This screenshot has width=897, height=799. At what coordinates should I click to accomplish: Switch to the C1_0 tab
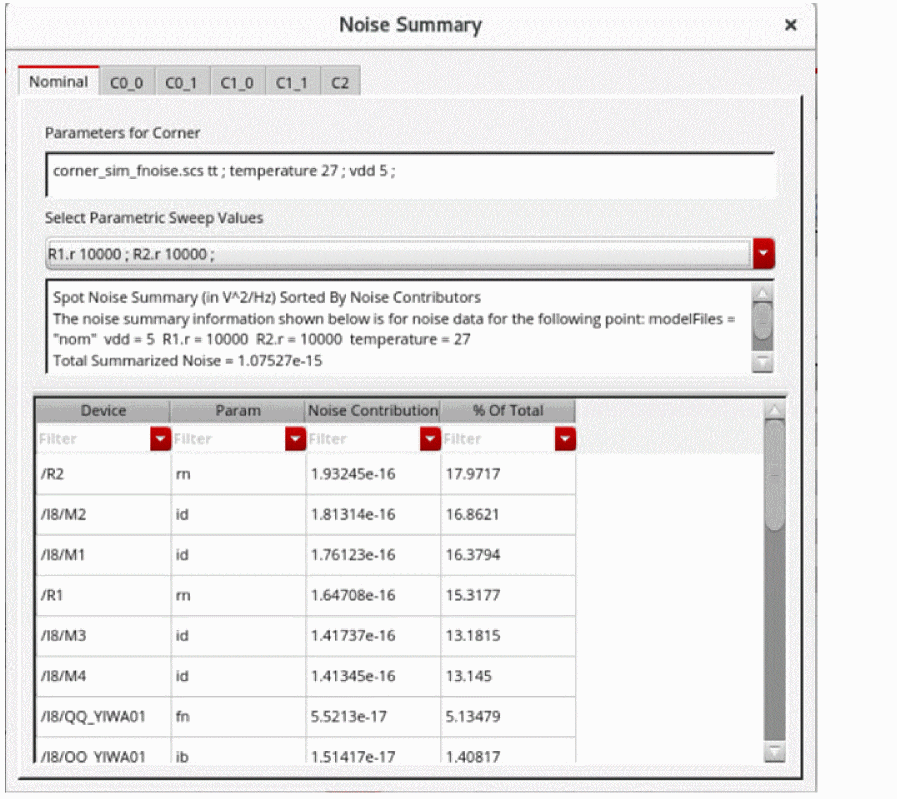point(238,83)
